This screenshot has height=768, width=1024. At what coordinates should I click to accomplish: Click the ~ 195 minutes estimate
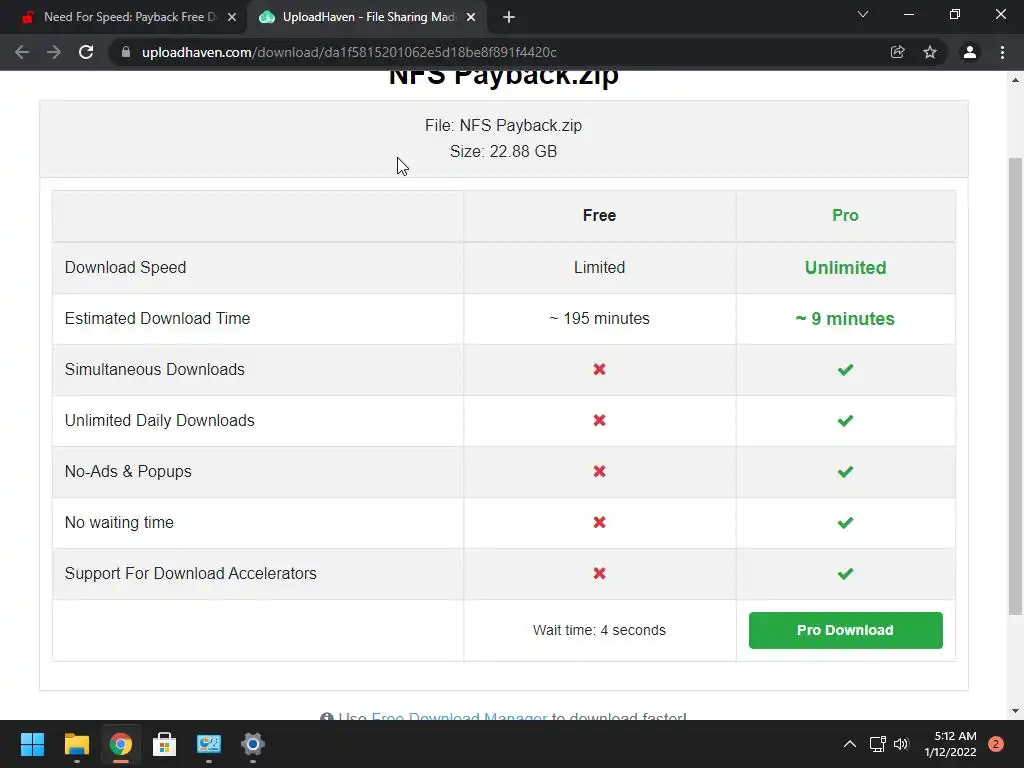pos(600,319)
